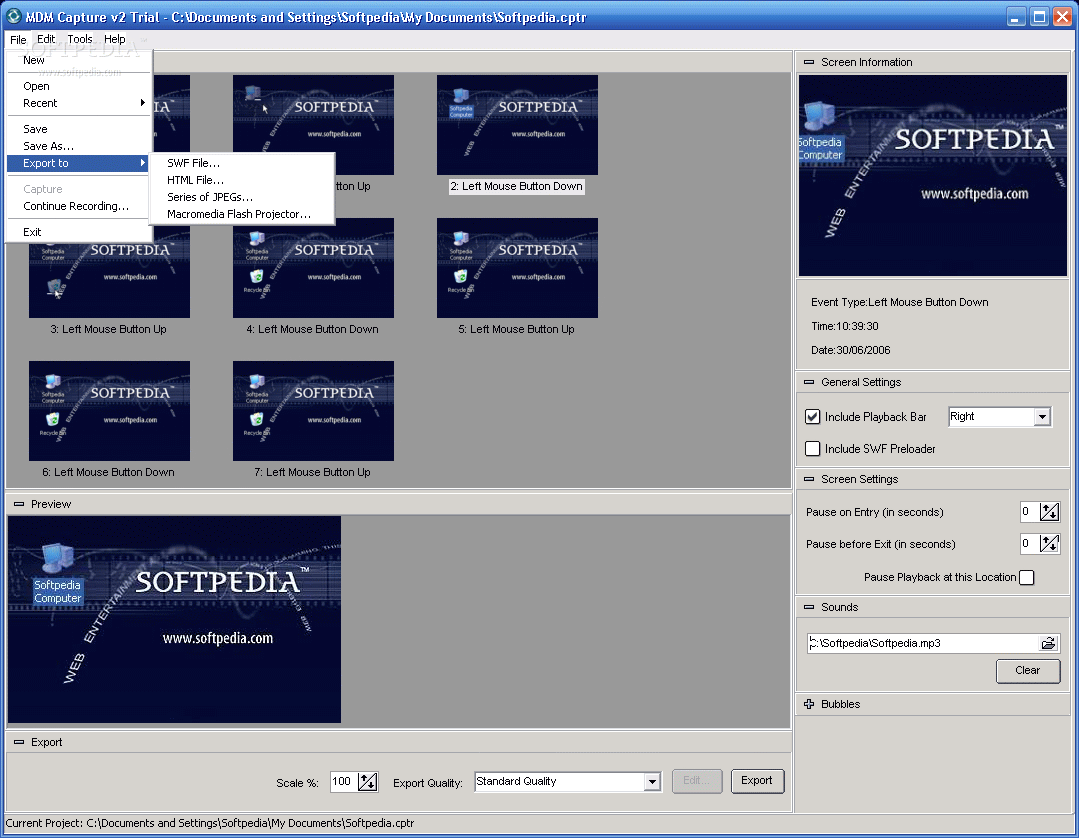Image resolution: width=1079 pixels, height=838 pixels.
Task: Click the Pause on Entry value field
Action: pos(1029,511)
